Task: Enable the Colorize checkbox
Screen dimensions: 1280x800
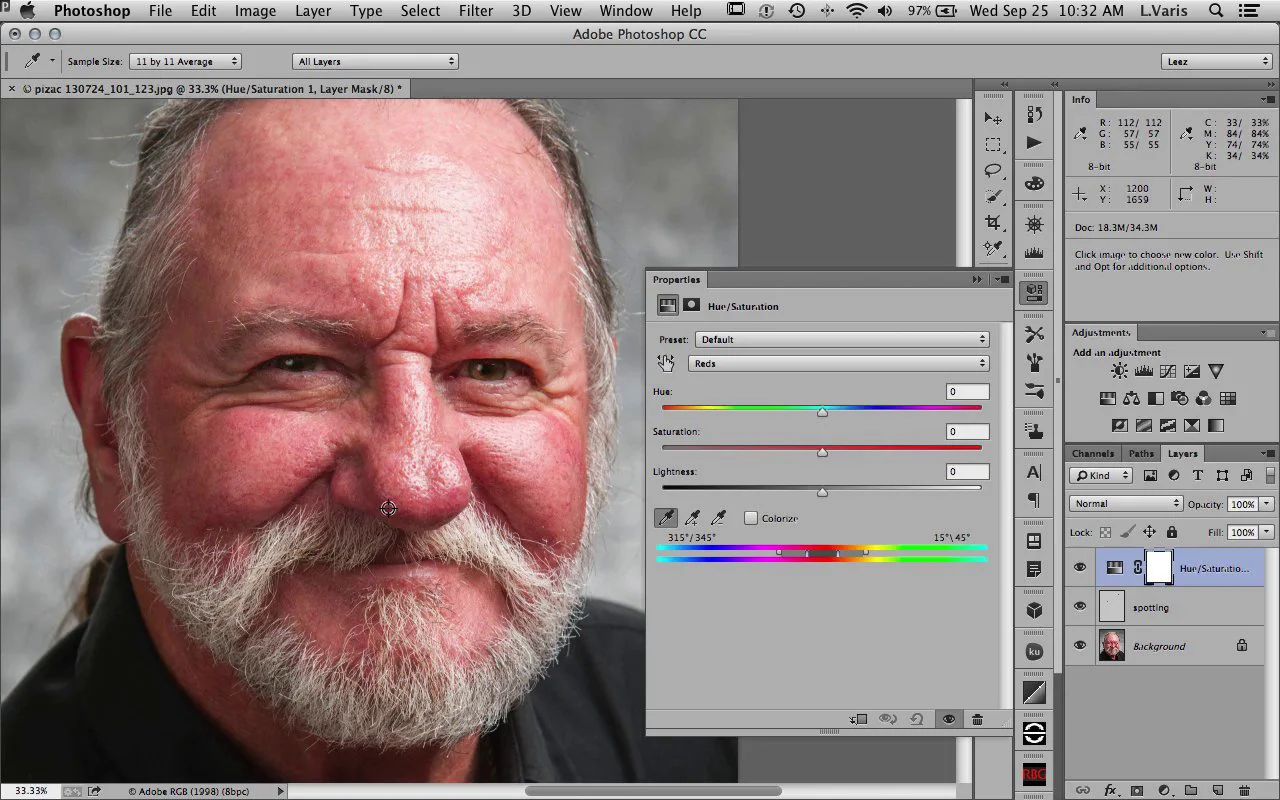Action: (751, 518)
